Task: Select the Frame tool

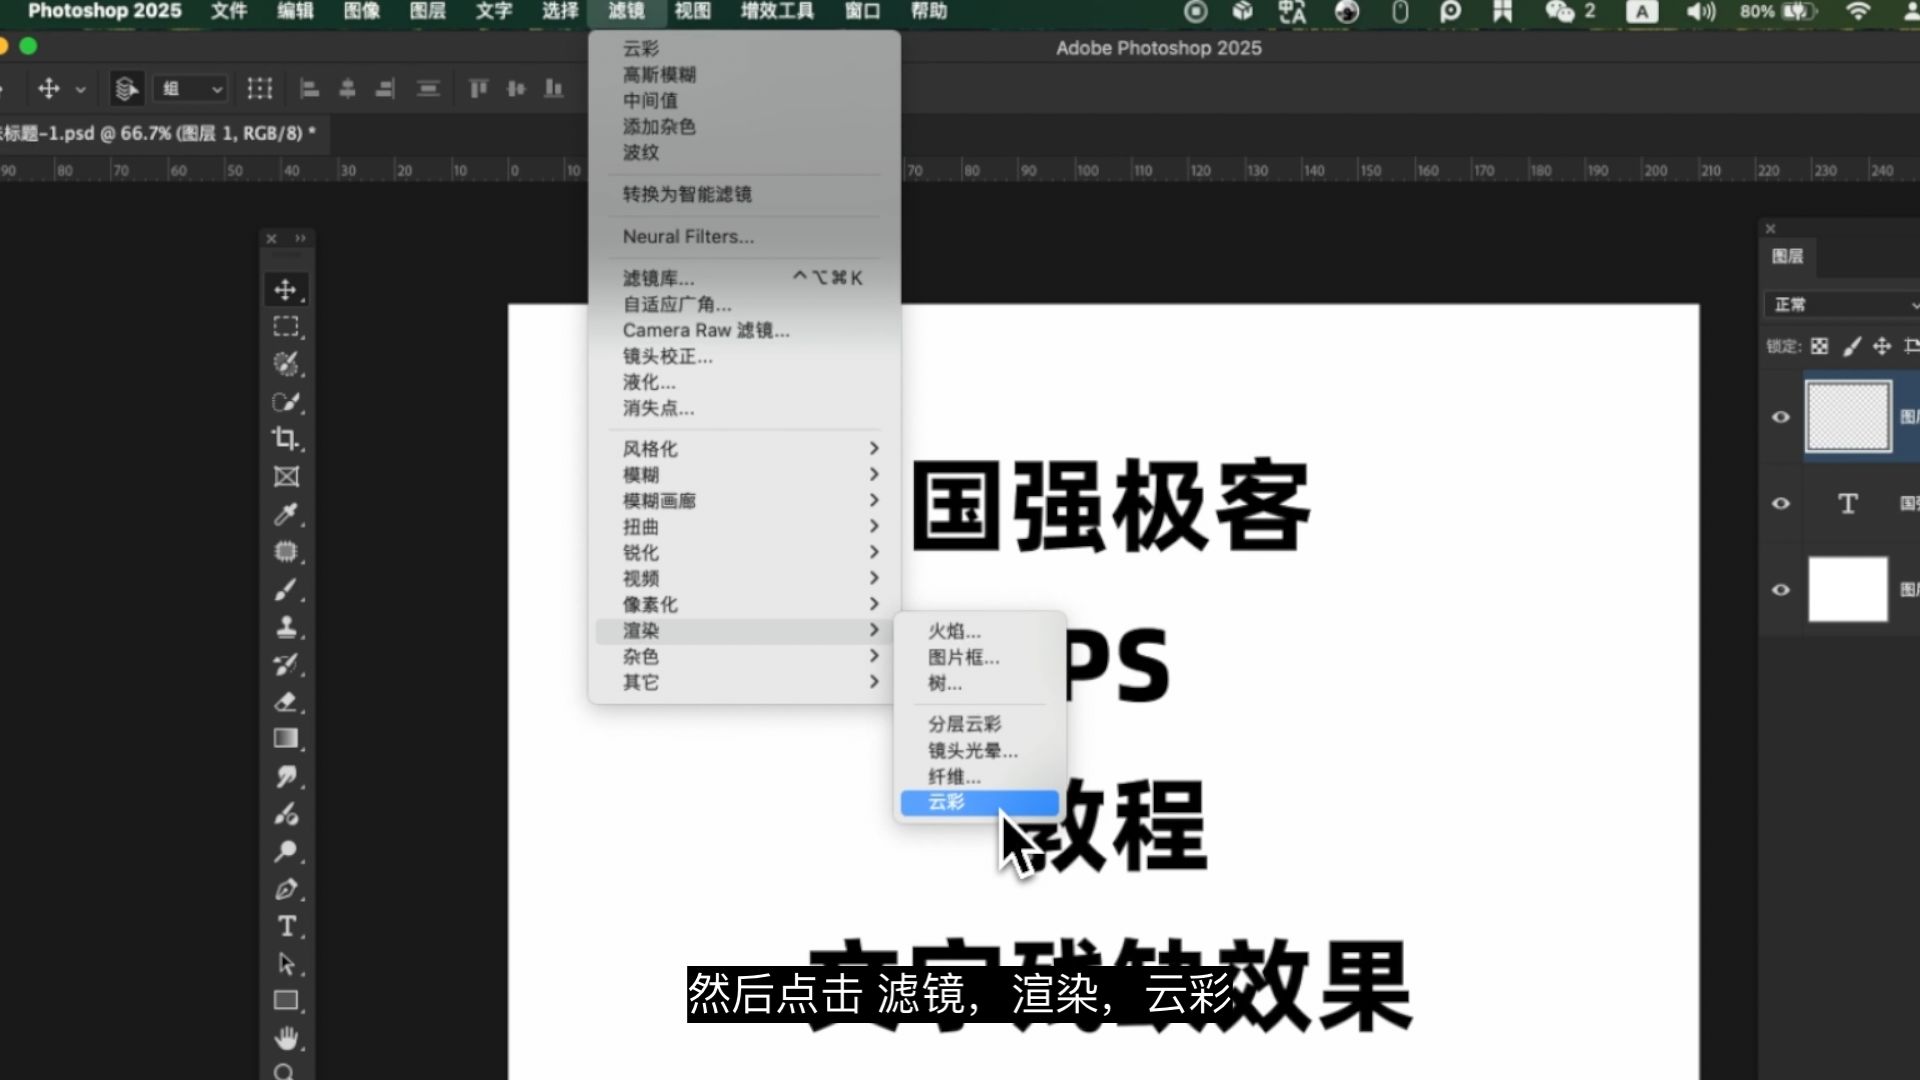Action: [286, 477]
